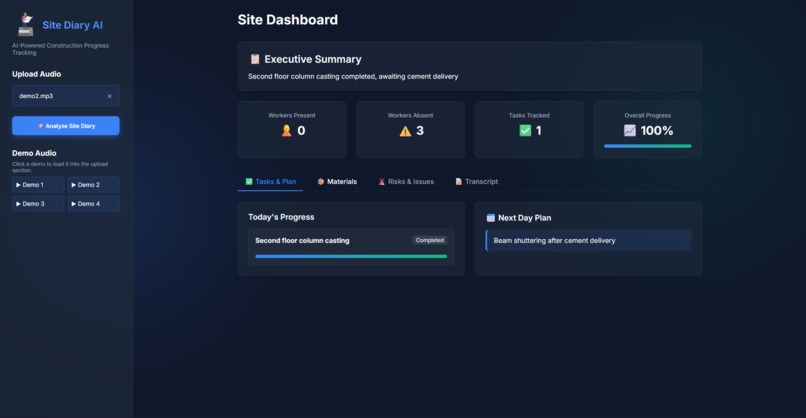Image resolution: width=806 pixels, height=418 pixels.
Task: Remove the uploaded demo2.mp3 file with the X
Action: click(109, 96)
